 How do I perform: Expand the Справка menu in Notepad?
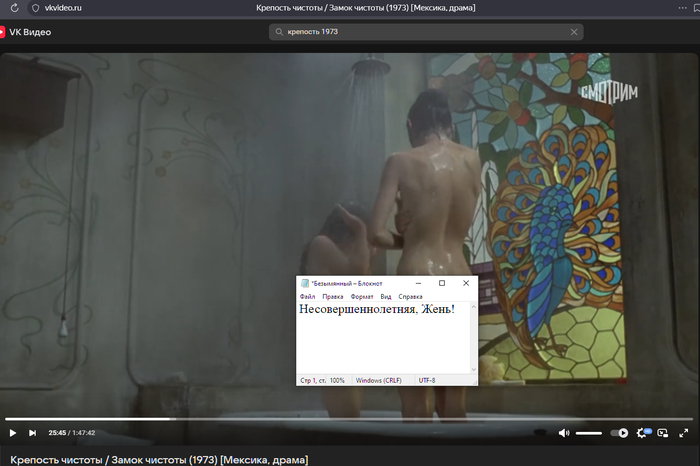point(410,297)
